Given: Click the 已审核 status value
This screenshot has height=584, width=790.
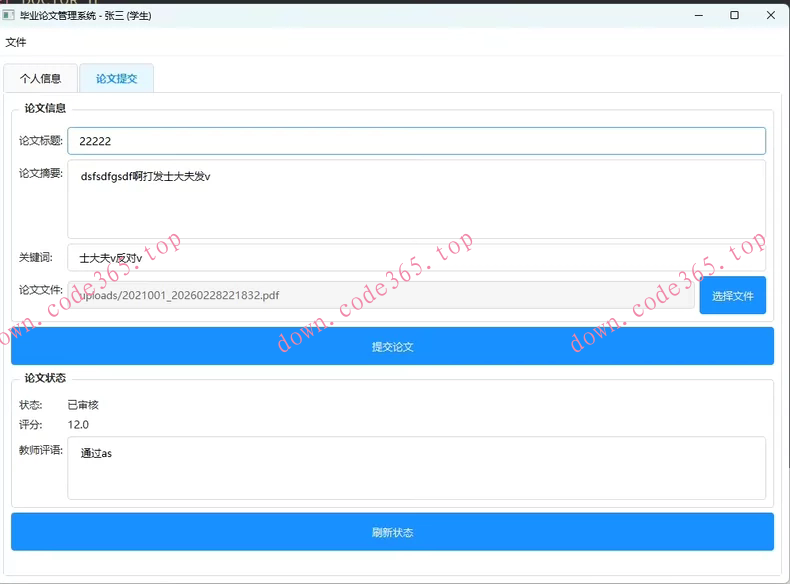Looking at the screenshot, I should [83, 405].
